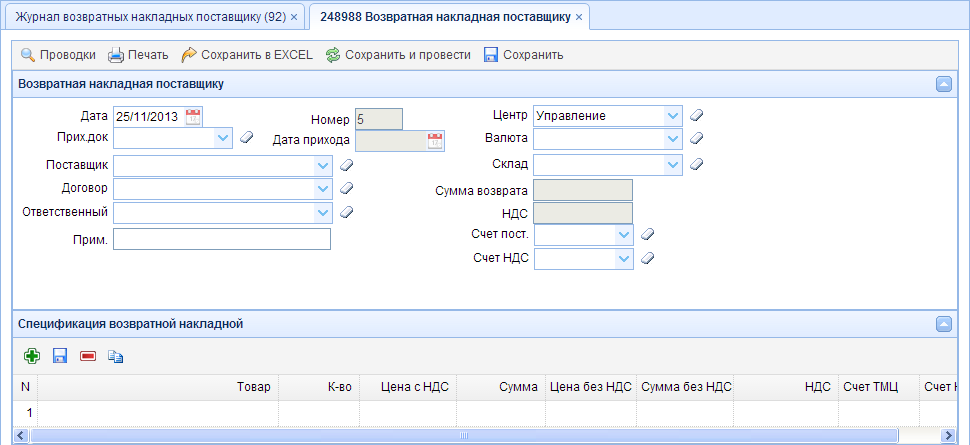The image size is (970, 445).
Task: Click the Номер field
Action: [379, 119]
